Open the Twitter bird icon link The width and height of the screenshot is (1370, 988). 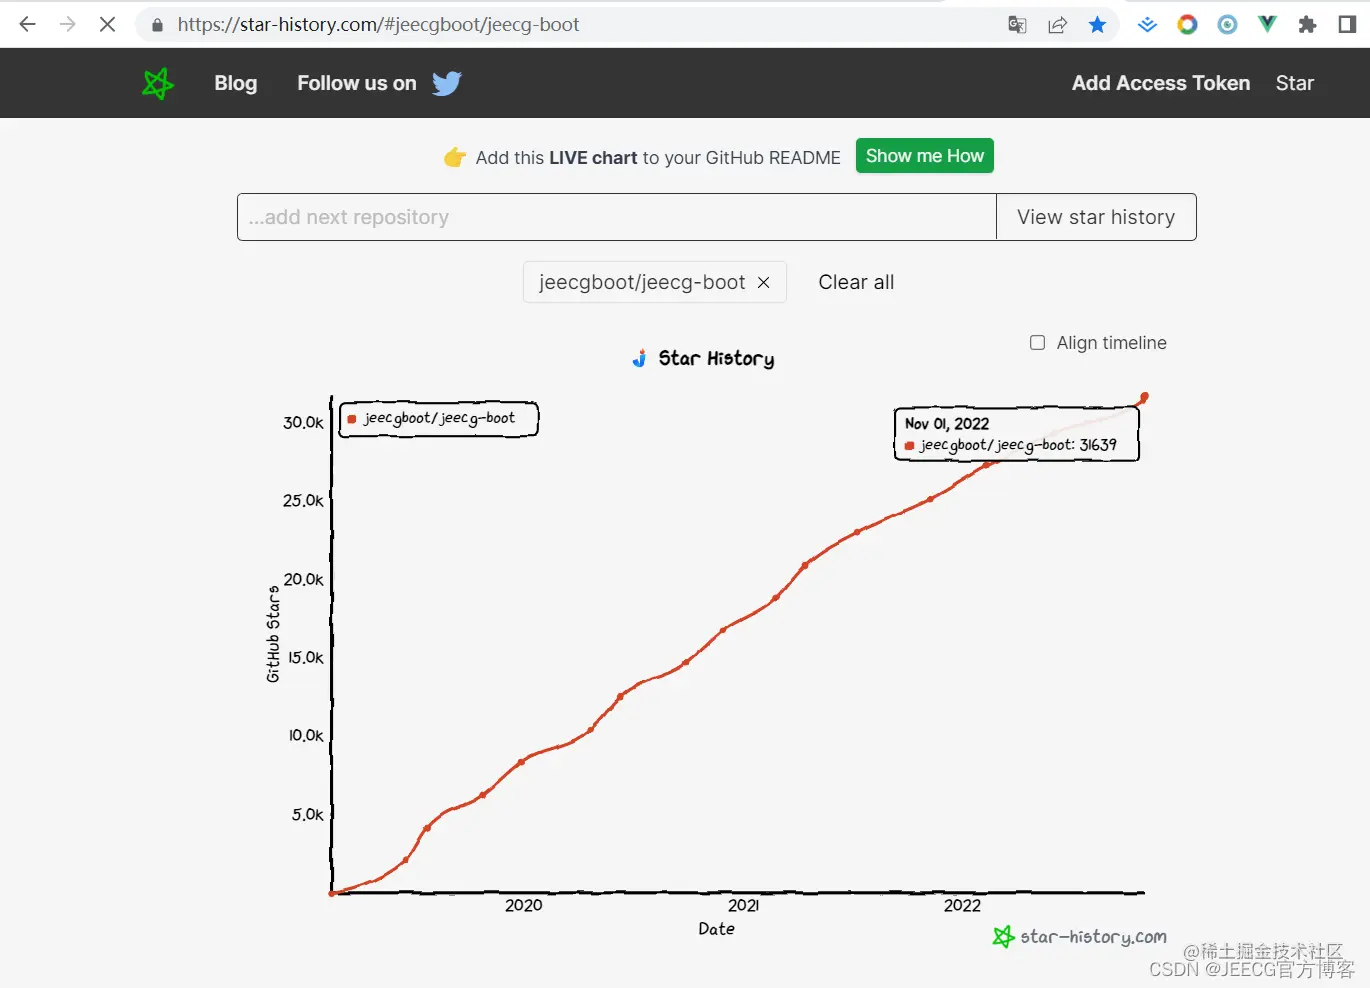click(x=447, y=84)
